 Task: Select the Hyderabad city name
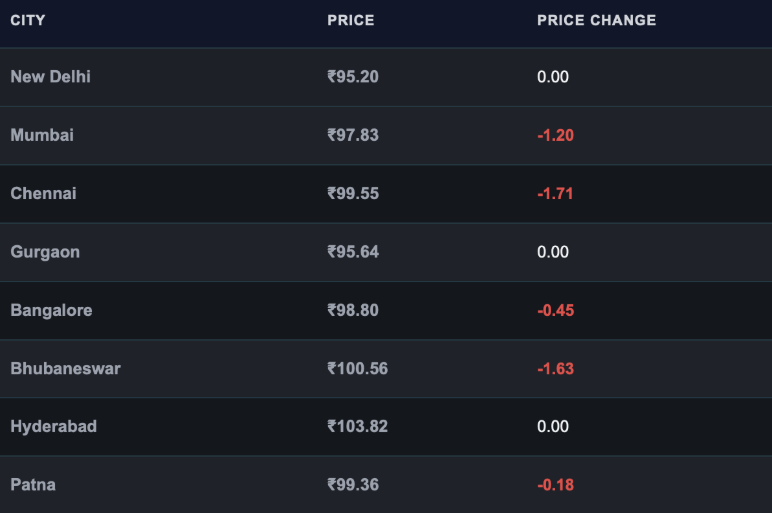(53, 426)
